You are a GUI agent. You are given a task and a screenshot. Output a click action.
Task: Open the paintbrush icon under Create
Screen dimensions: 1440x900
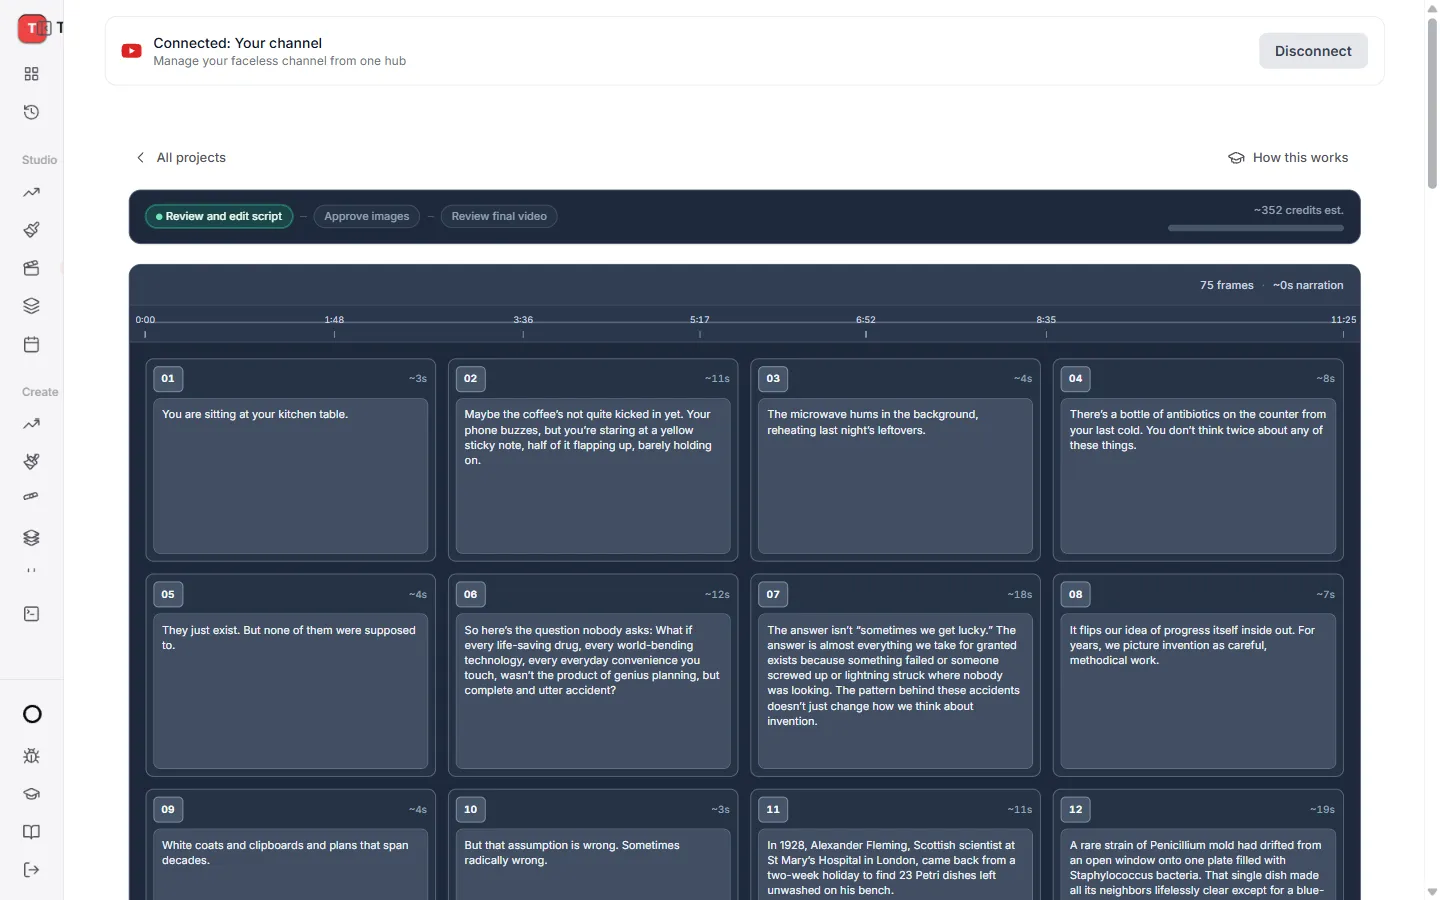coord(31,461)
